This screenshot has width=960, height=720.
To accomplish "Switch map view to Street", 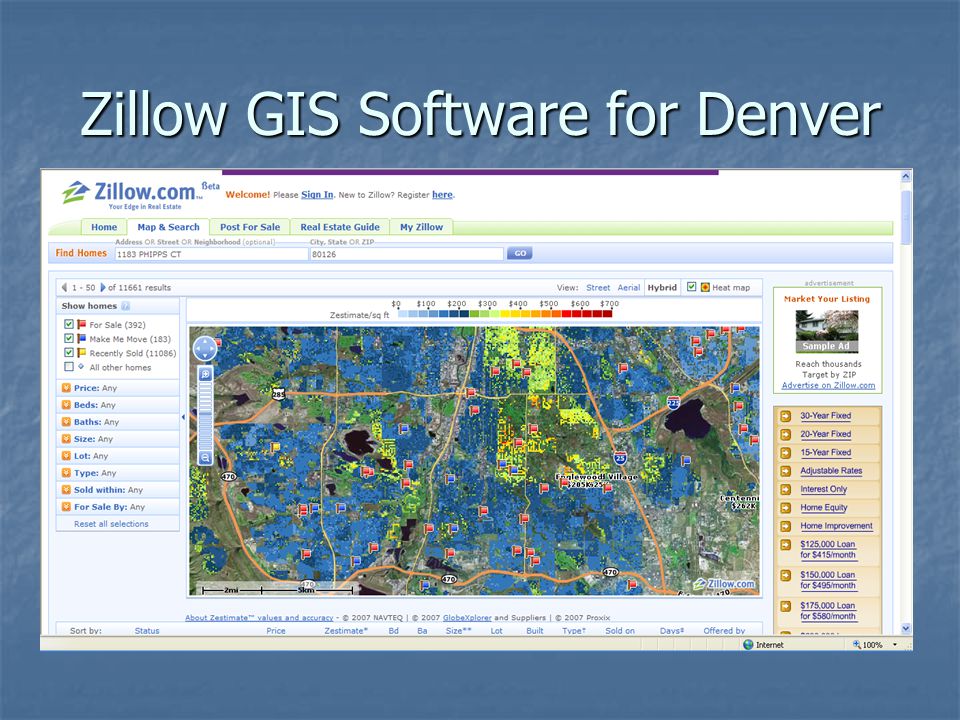I will (x=598, y=288).
